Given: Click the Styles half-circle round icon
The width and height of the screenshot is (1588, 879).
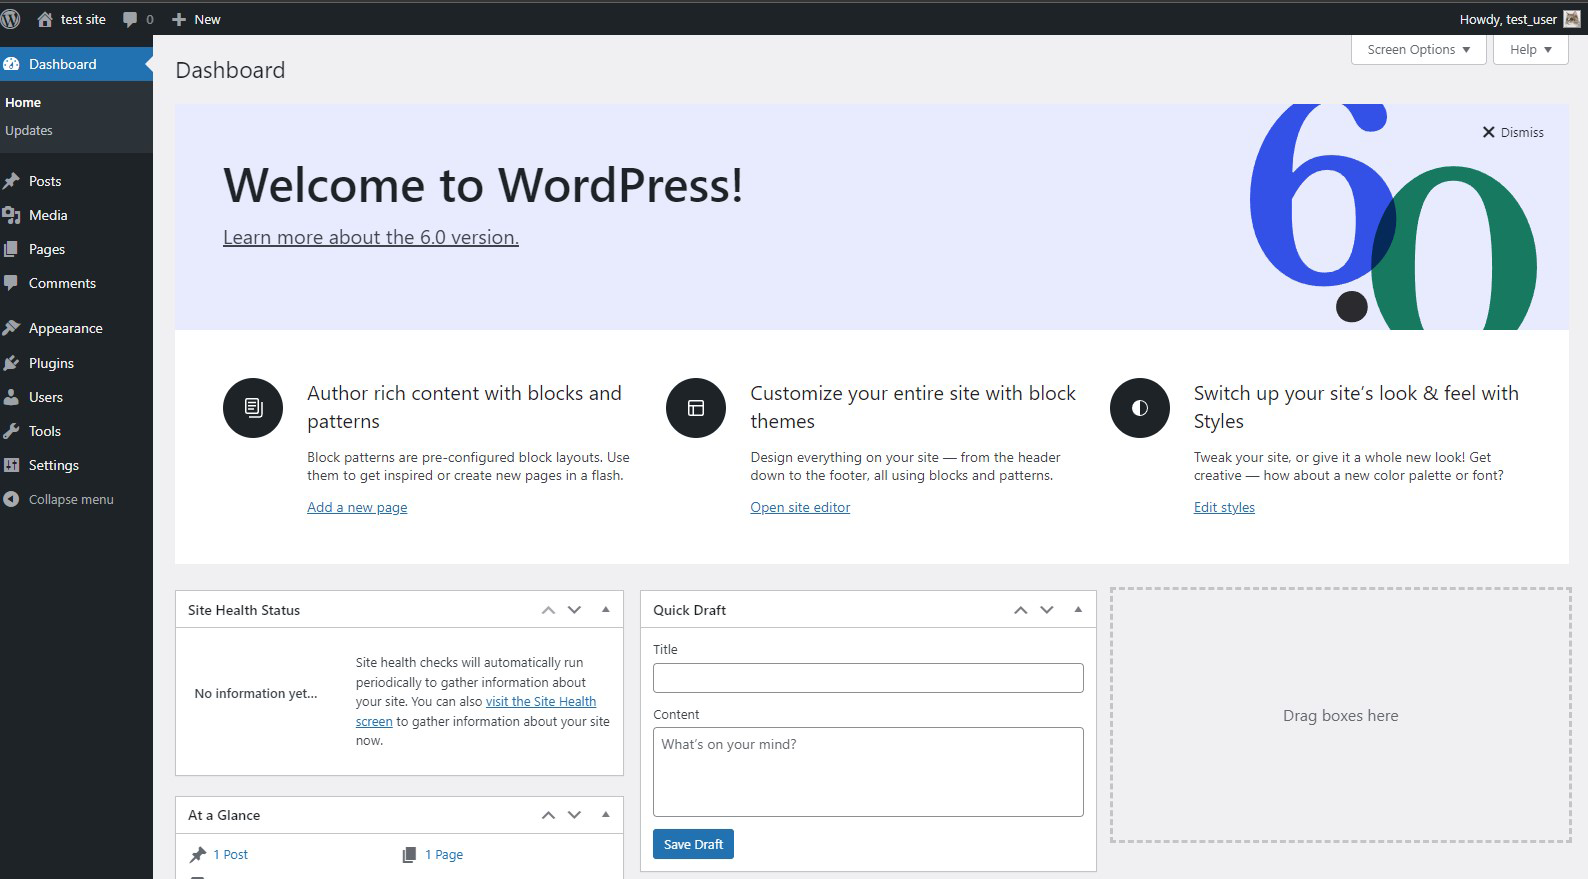Looking at the screenshot, I should click(1140, 408).
